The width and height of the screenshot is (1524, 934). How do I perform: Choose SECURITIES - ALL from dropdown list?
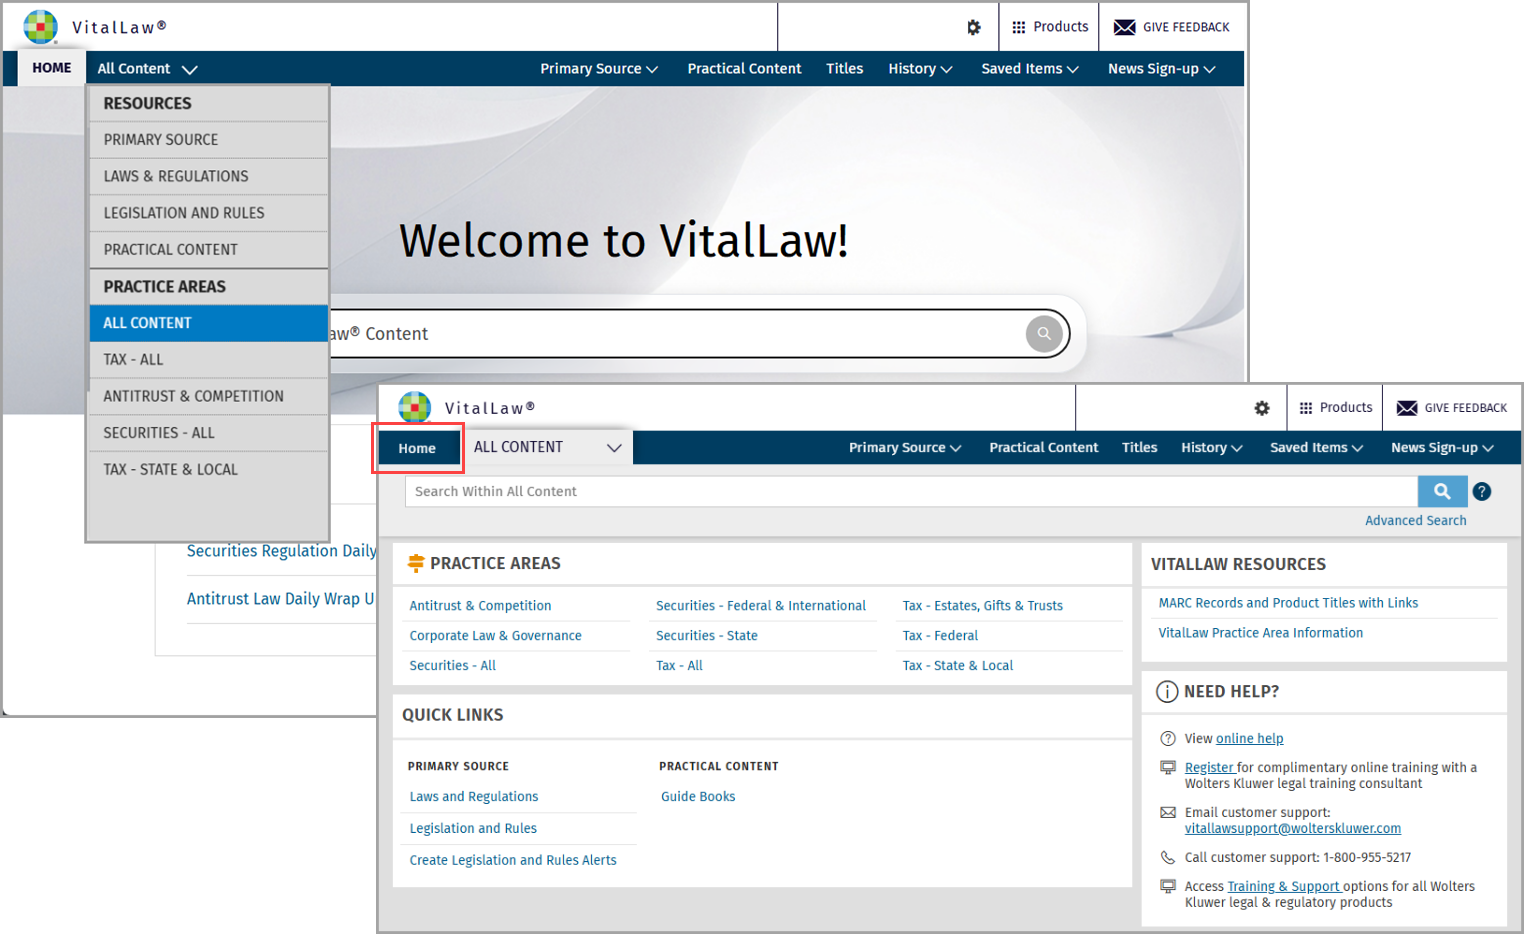[209, 433]
